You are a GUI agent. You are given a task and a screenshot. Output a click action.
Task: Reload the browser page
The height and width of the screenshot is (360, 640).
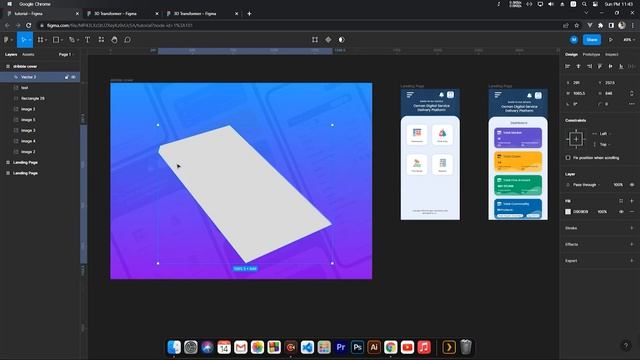(29, 25)
